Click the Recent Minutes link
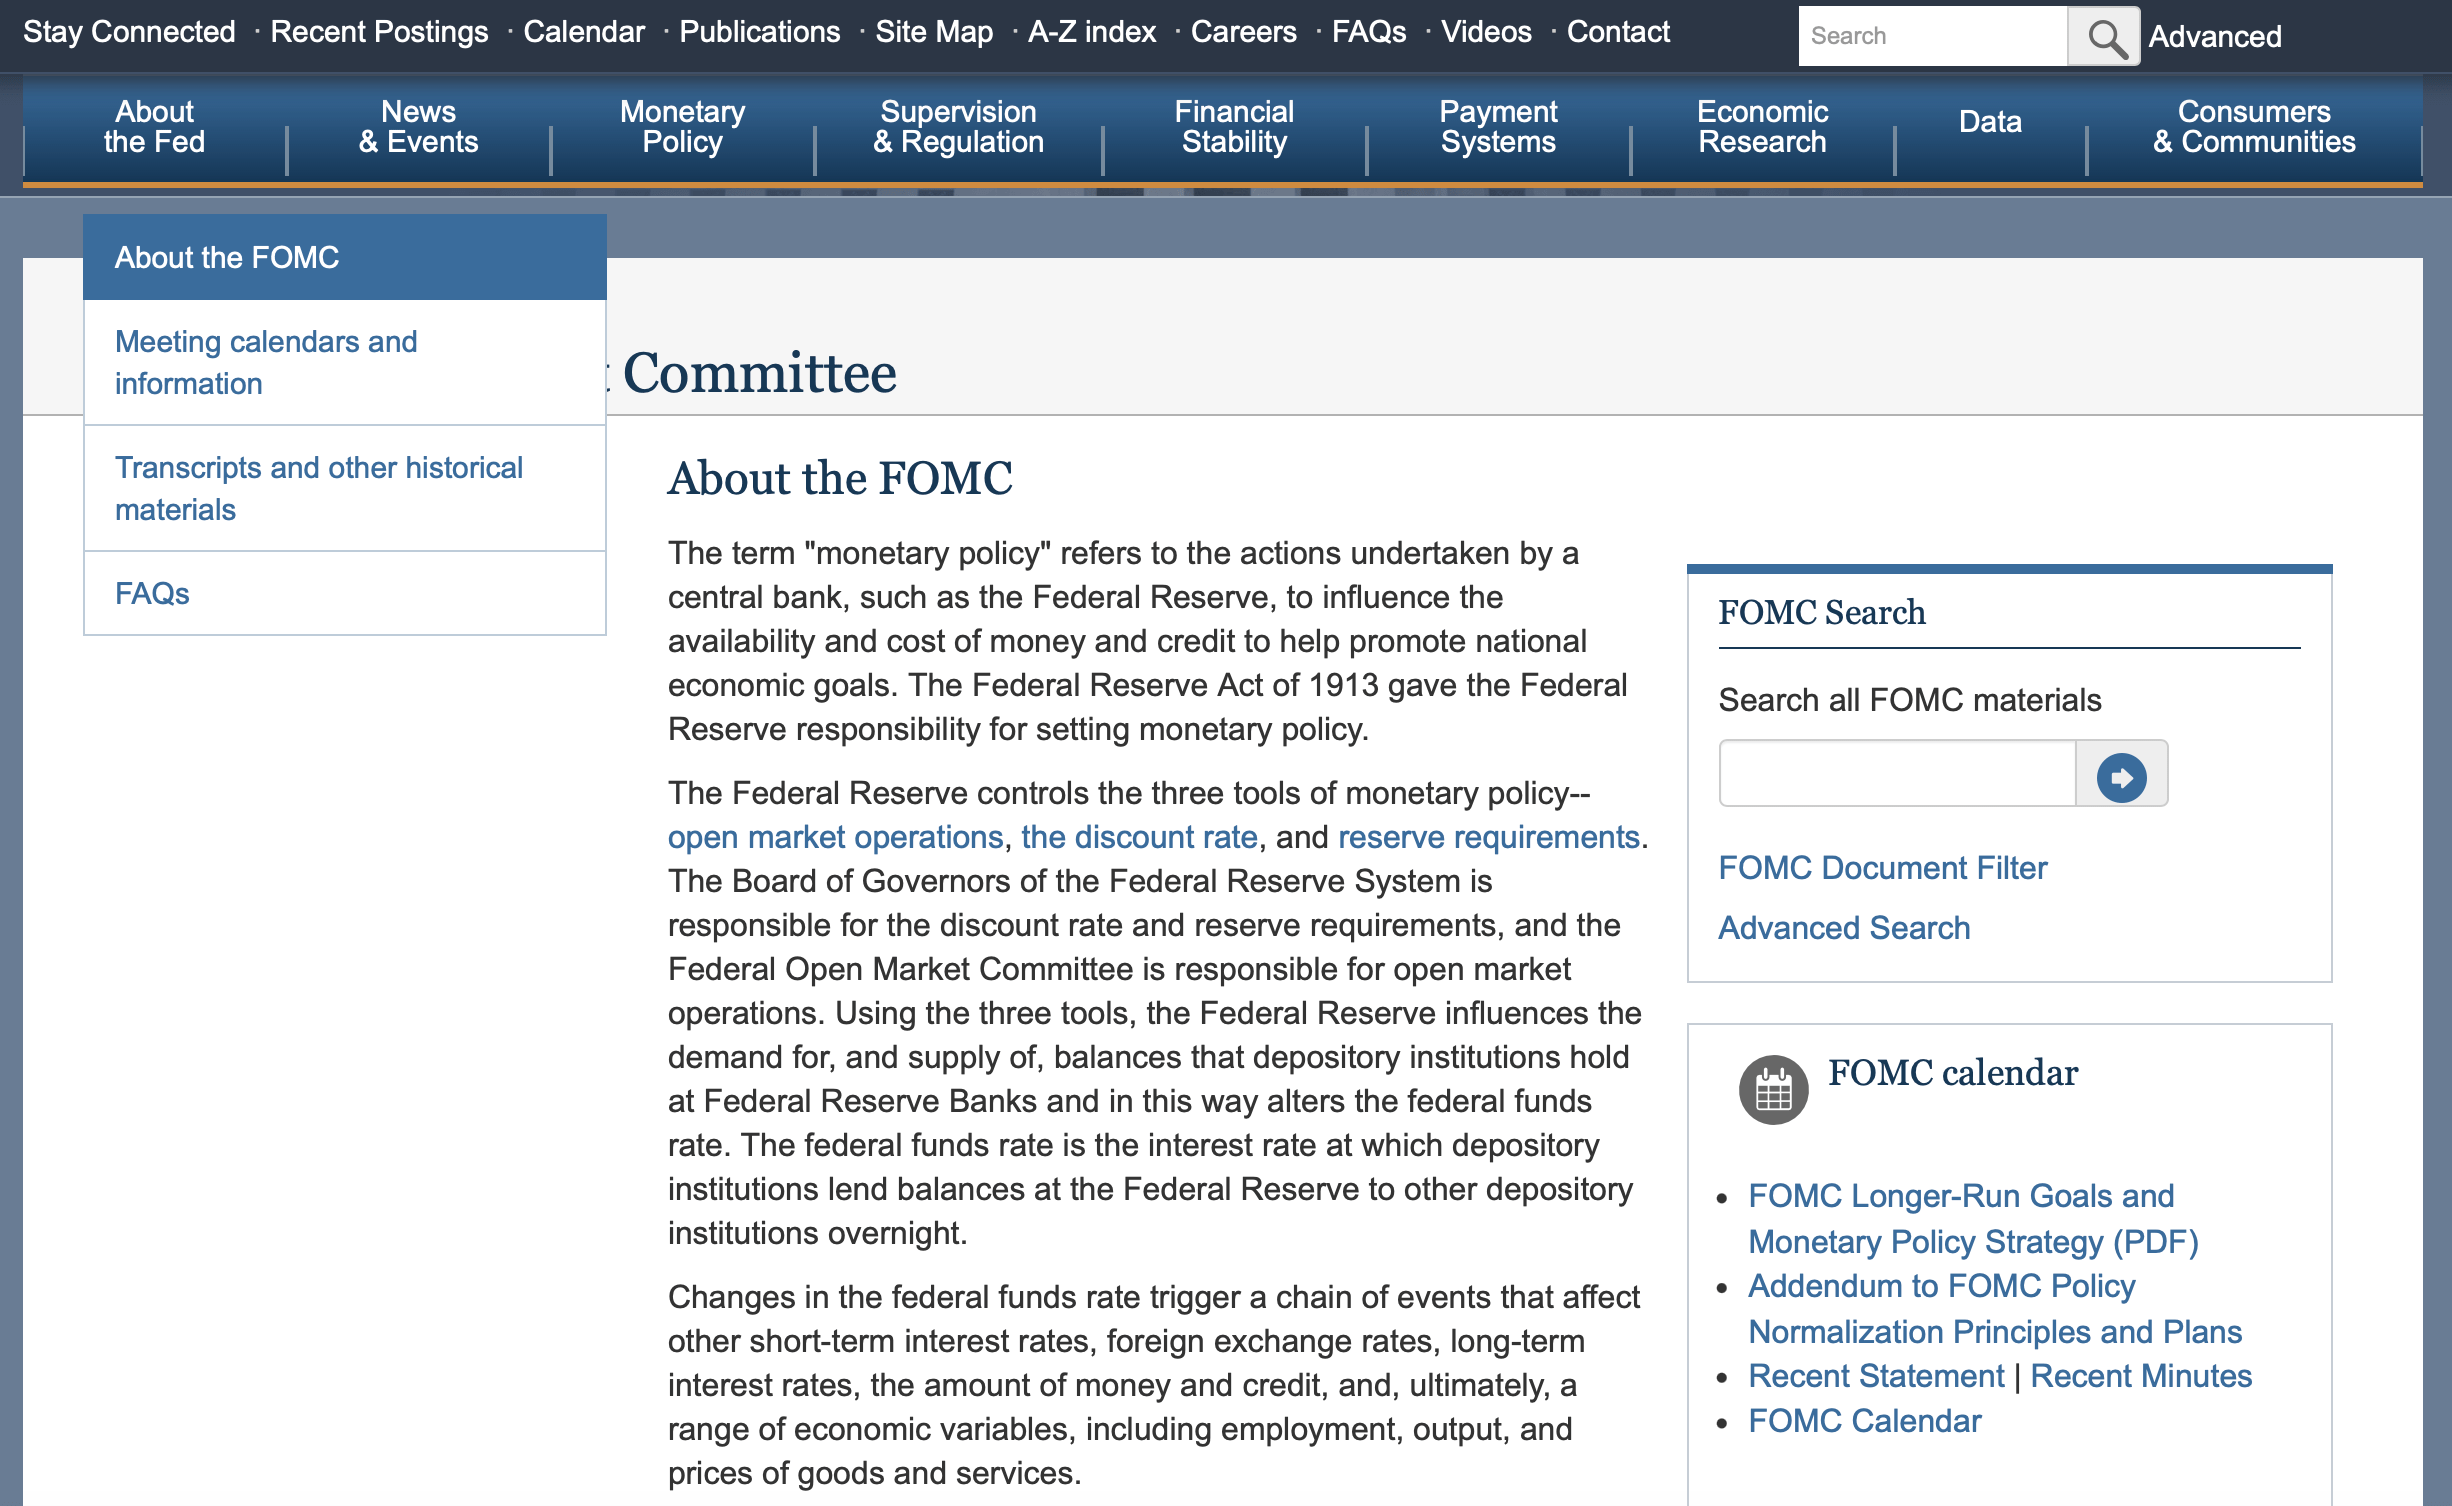The height and width of the screenshot is (1506, 2452). click(2140, 1376)
